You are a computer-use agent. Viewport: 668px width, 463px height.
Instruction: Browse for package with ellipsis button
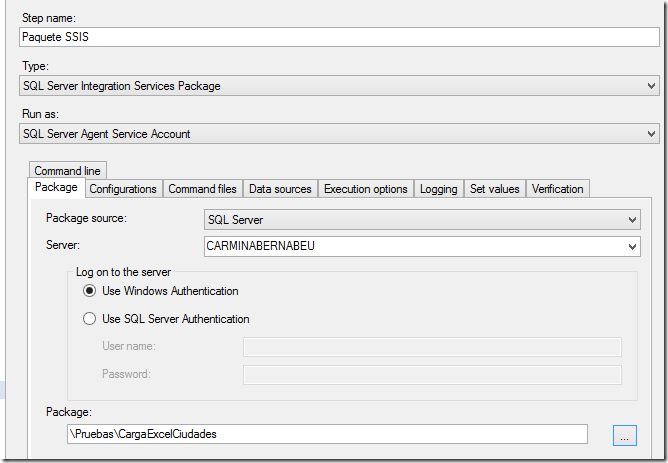coord(624,435)
